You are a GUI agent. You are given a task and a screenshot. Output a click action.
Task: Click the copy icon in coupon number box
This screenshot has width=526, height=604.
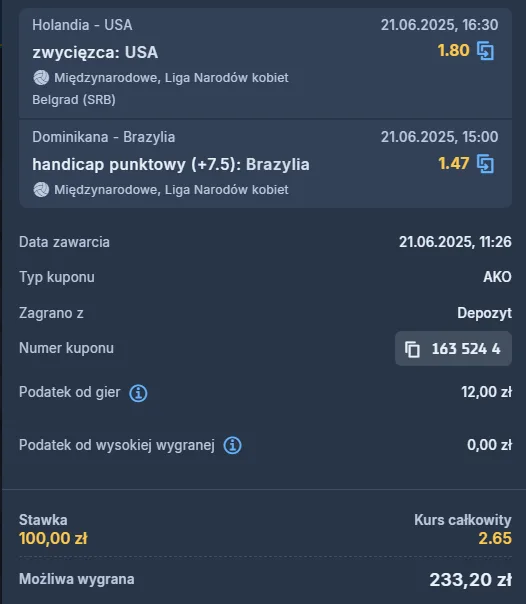pos(412,349)
